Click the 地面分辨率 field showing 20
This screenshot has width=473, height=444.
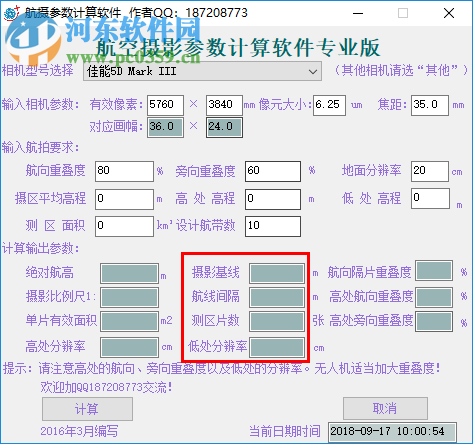(430, 171)
